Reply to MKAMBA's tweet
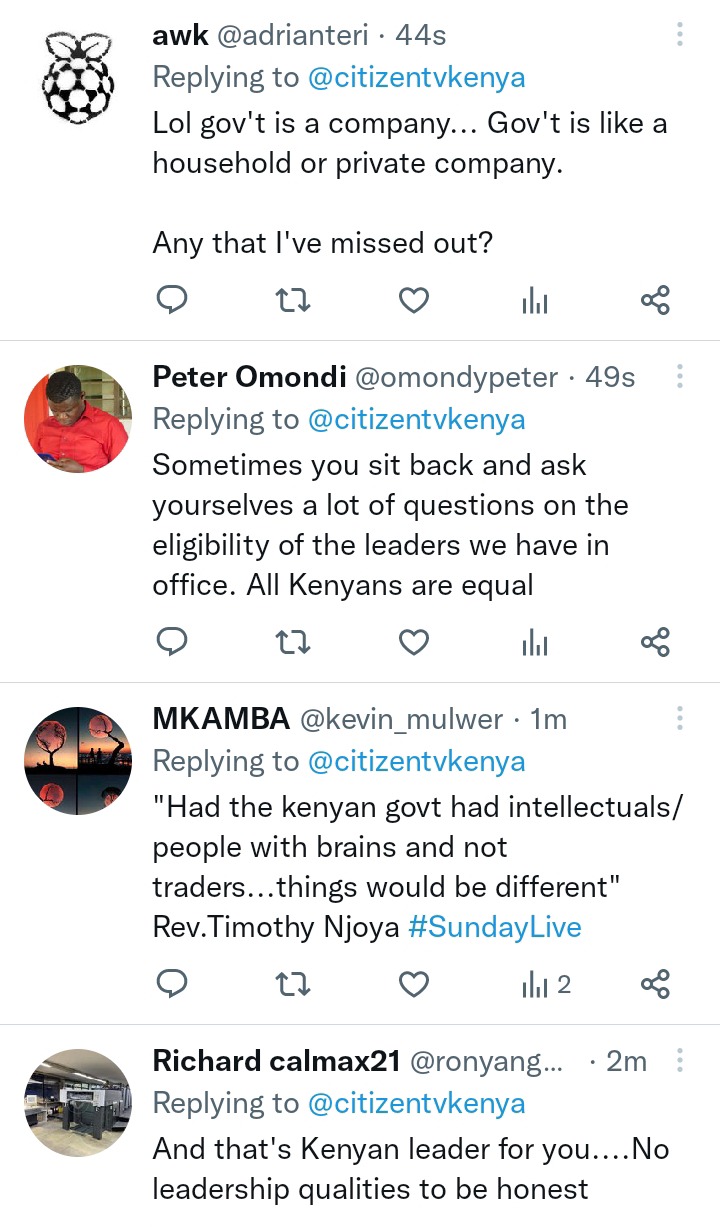Viewport: 720px width, 1227px height. [172, 985]
